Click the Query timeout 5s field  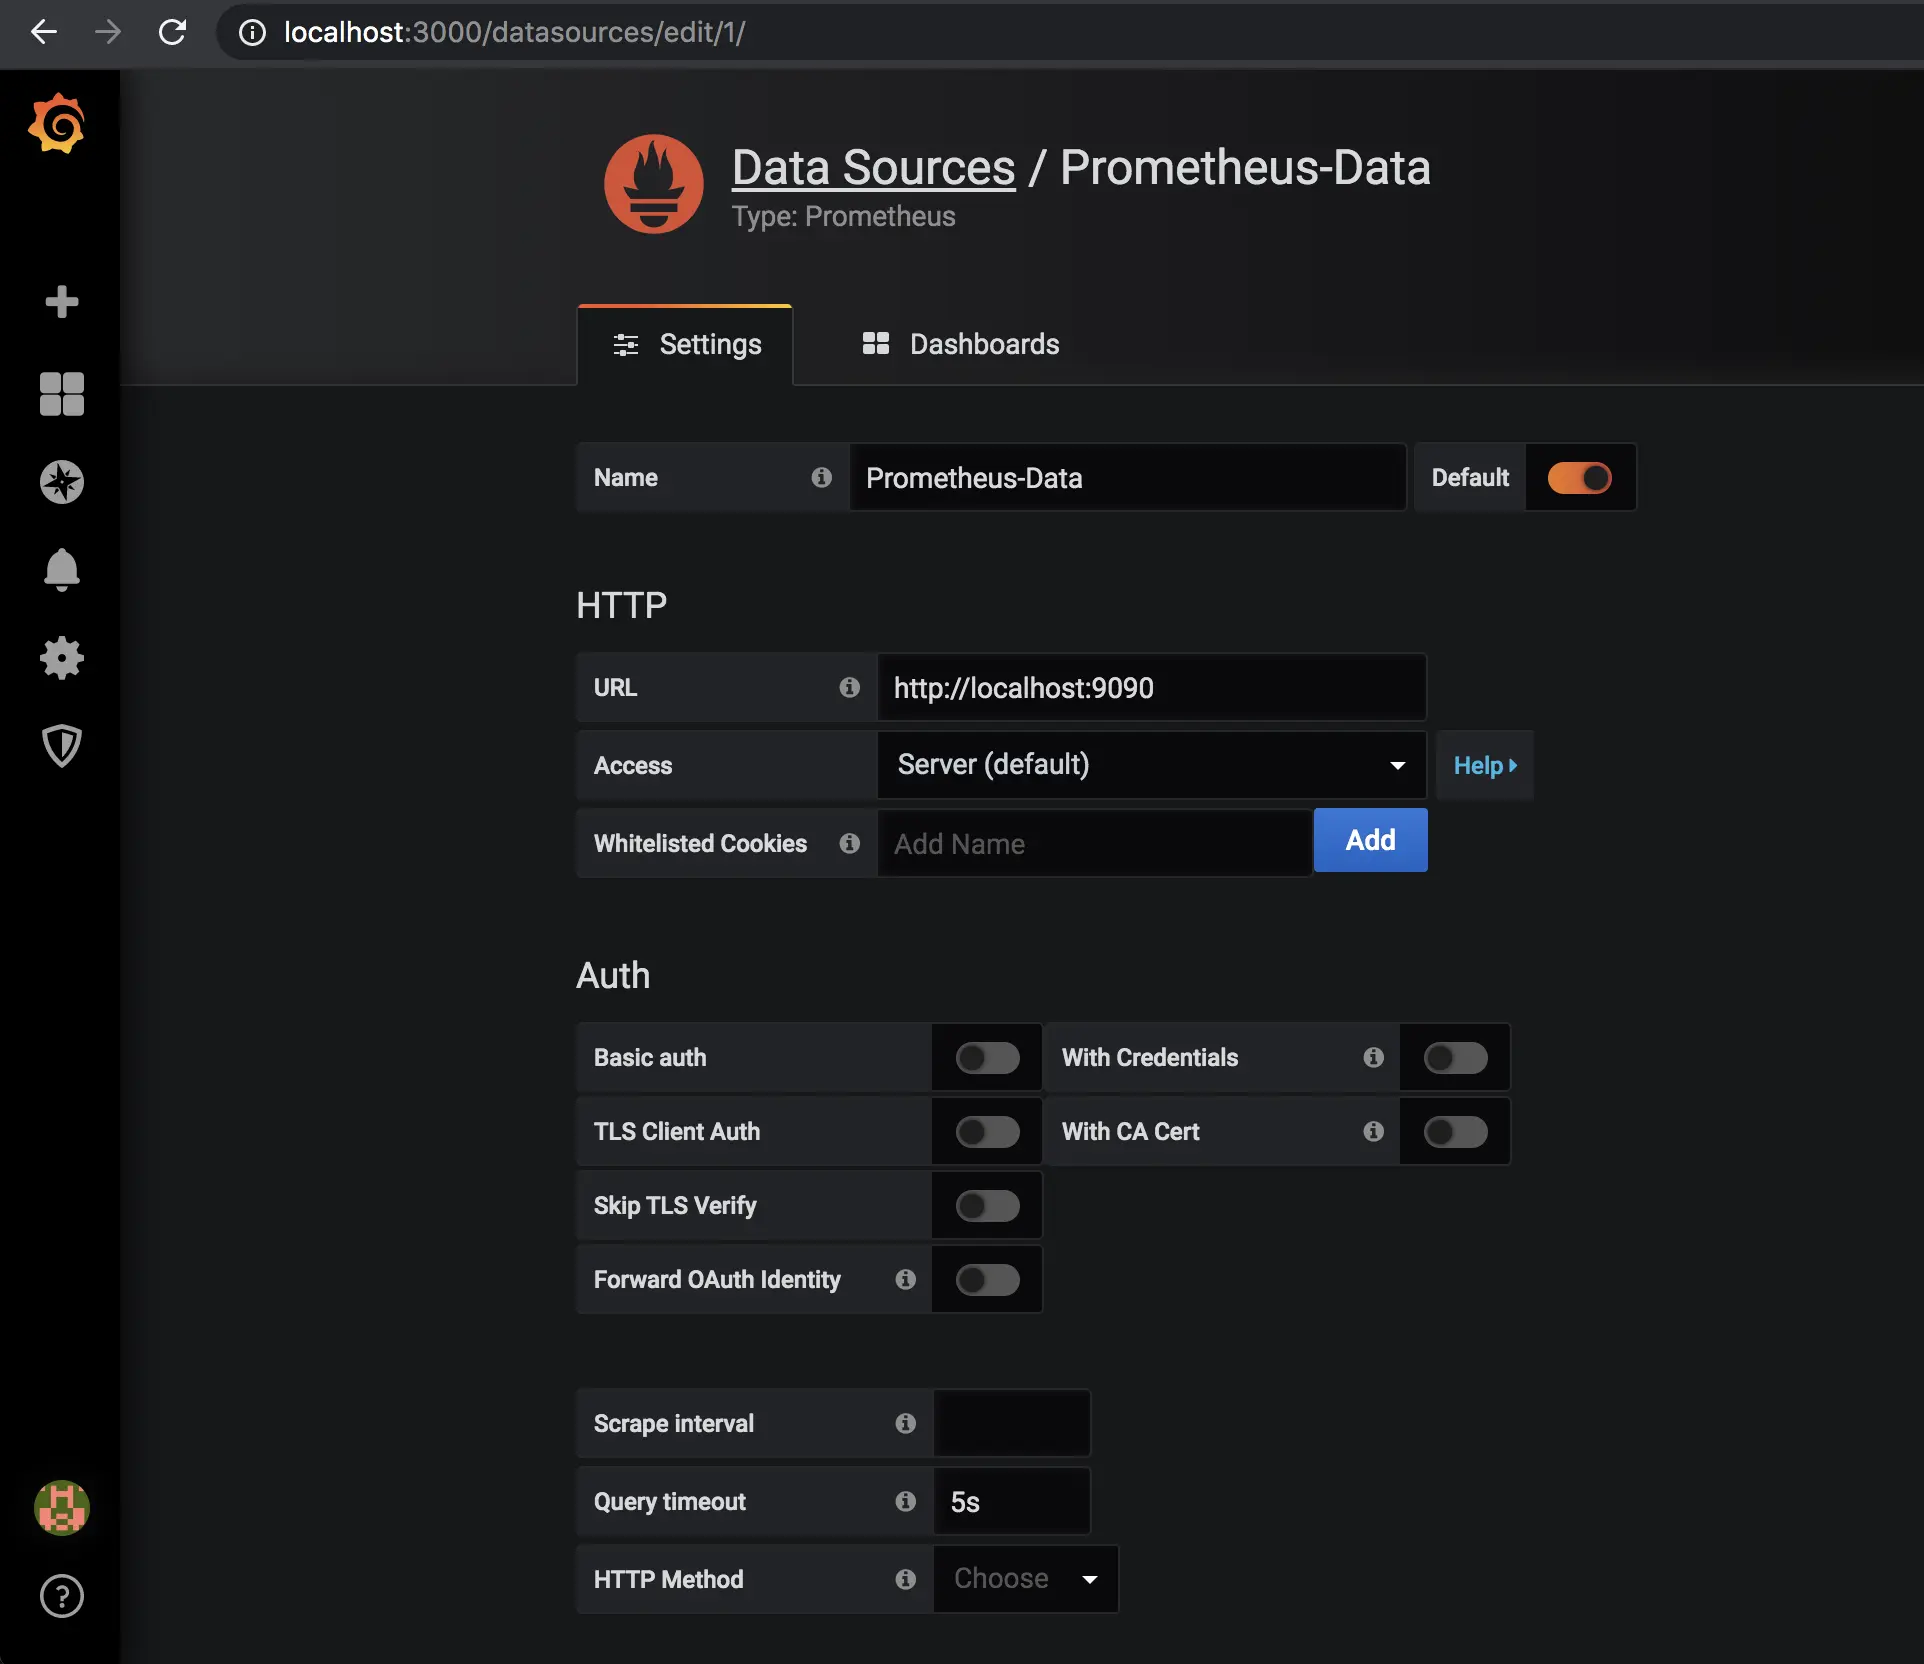click(x=1012, y=1501)
